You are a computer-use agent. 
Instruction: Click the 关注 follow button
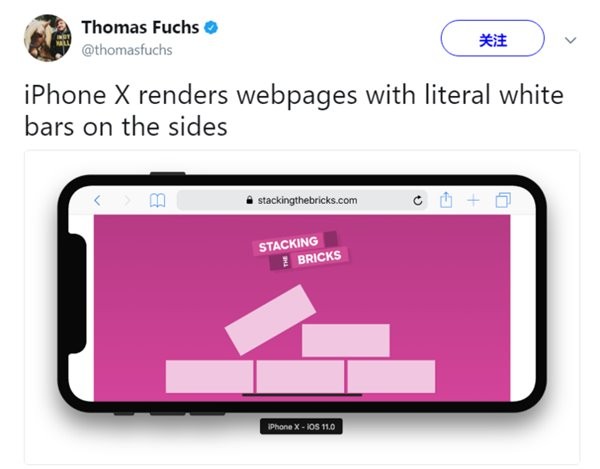[x=492, y=39]
